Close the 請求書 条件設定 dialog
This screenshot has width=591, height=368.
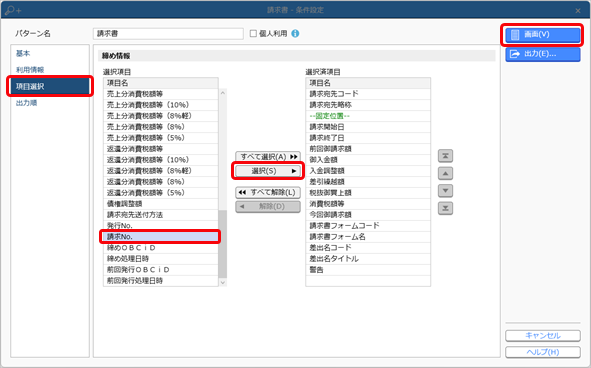[x=578, y=11]
